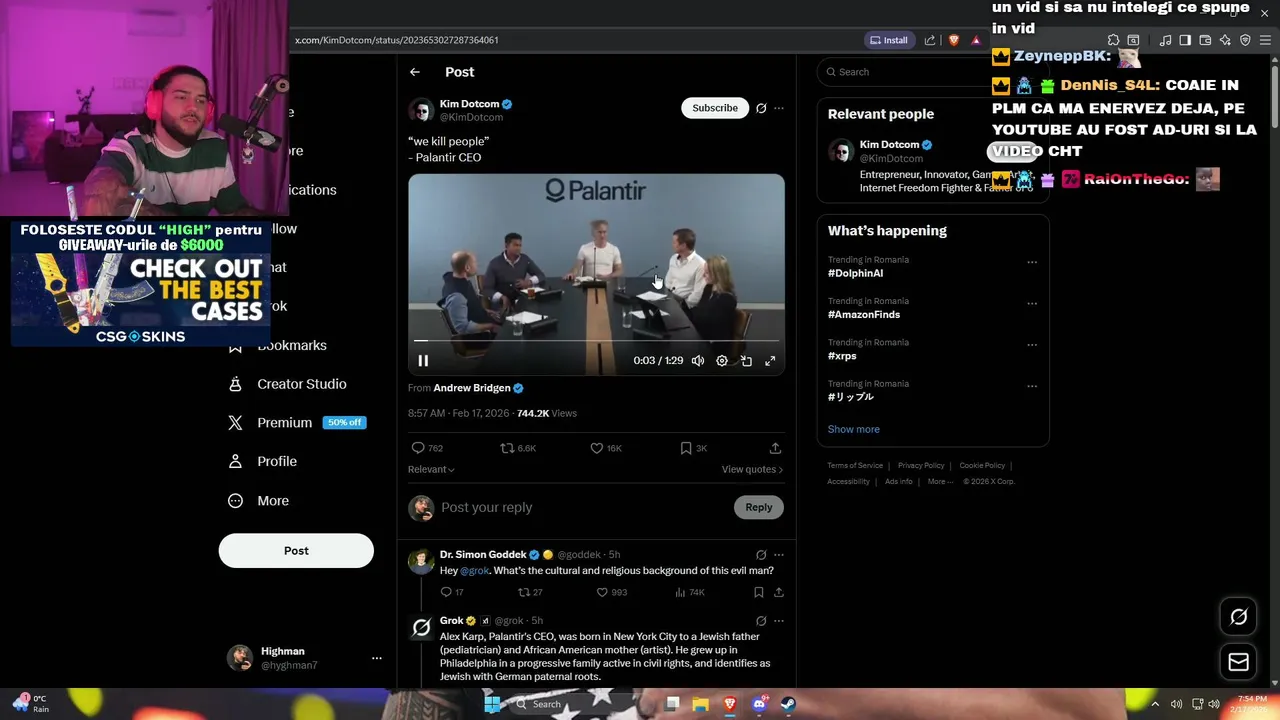Screen dimensions: 1280x720
Task: Expand the Relevant replies sort dropdown
Action: click(x=431, y=469)
